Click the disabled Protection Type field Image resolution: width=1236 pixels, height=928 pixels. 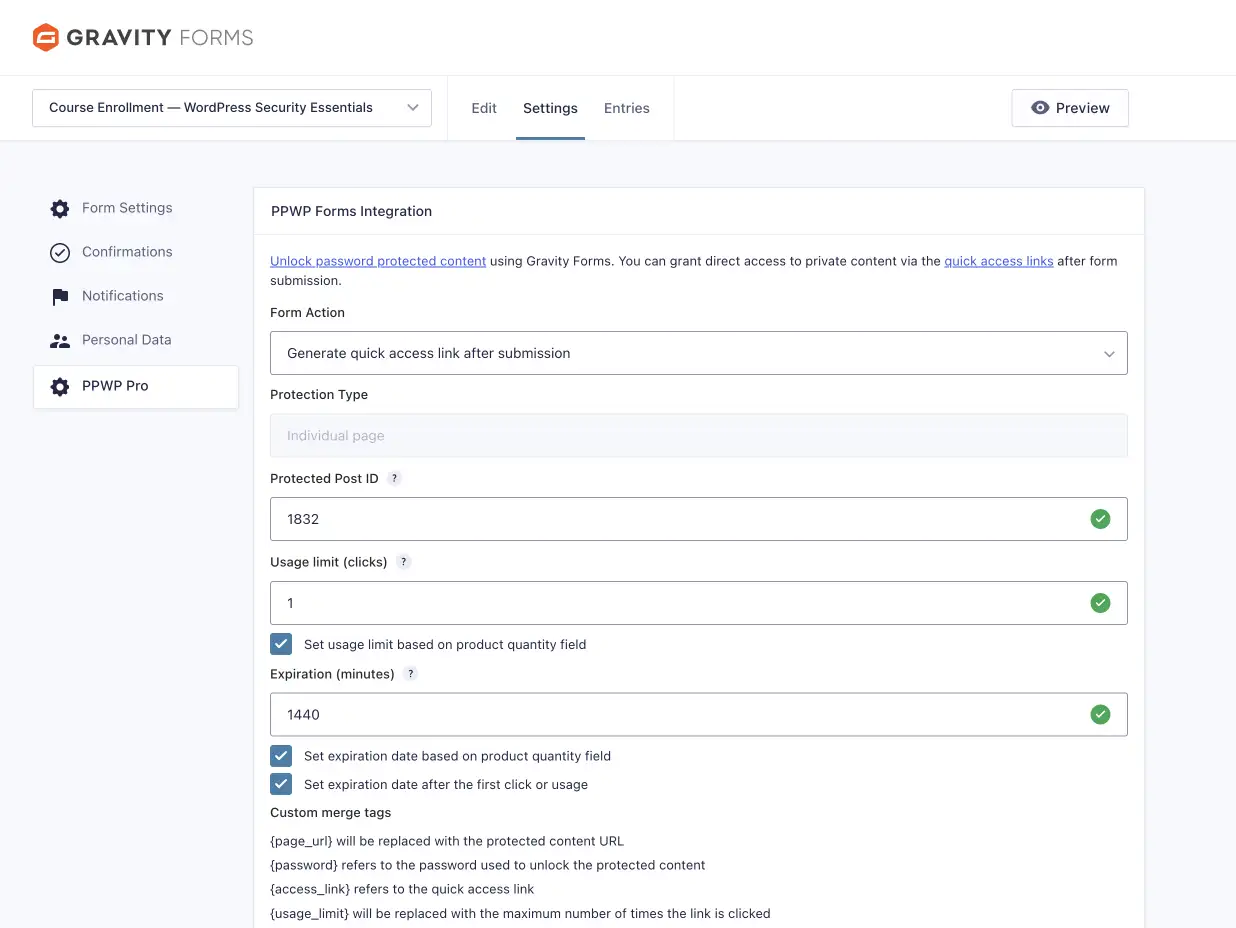point(699,436)
